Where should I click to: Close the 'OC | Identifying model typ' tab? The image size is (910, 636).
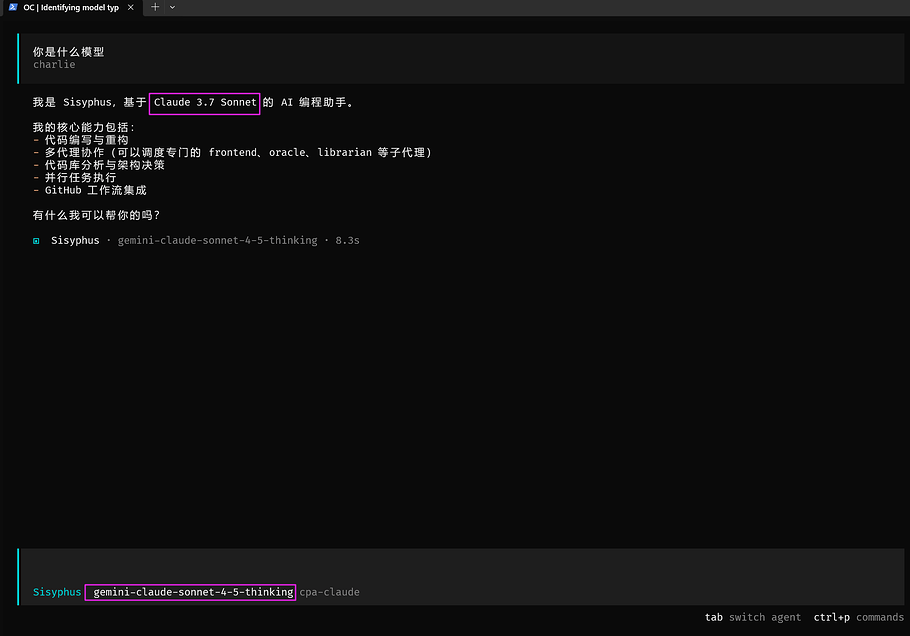(131, 8)
